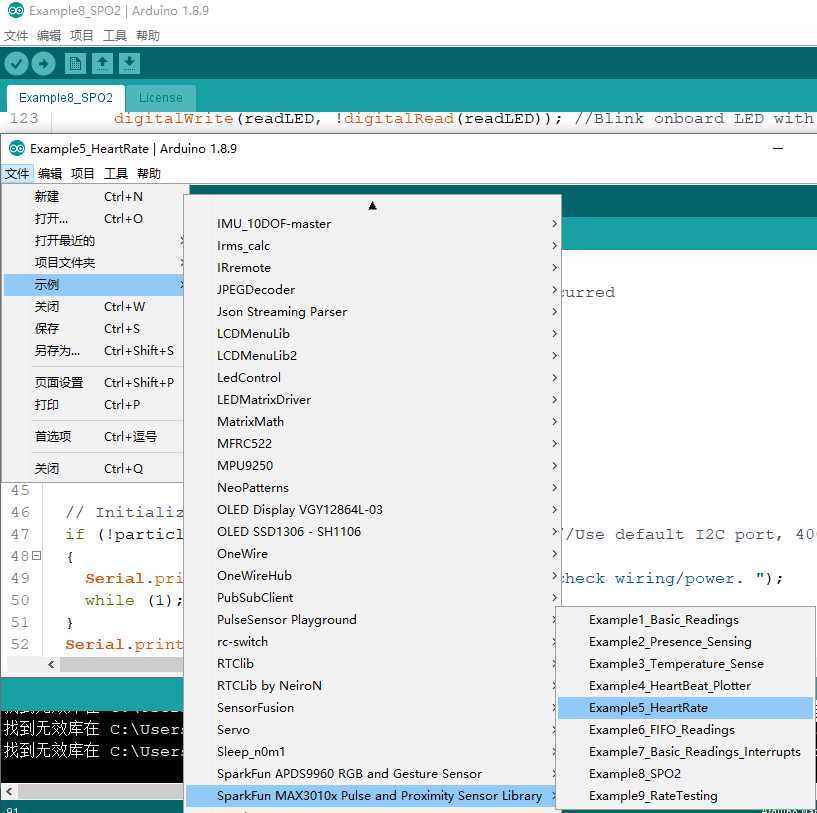The image size is (817, 813).
Task: Click Verify button in Example8_SPO2 window
Action: click(x=16, y=64)
